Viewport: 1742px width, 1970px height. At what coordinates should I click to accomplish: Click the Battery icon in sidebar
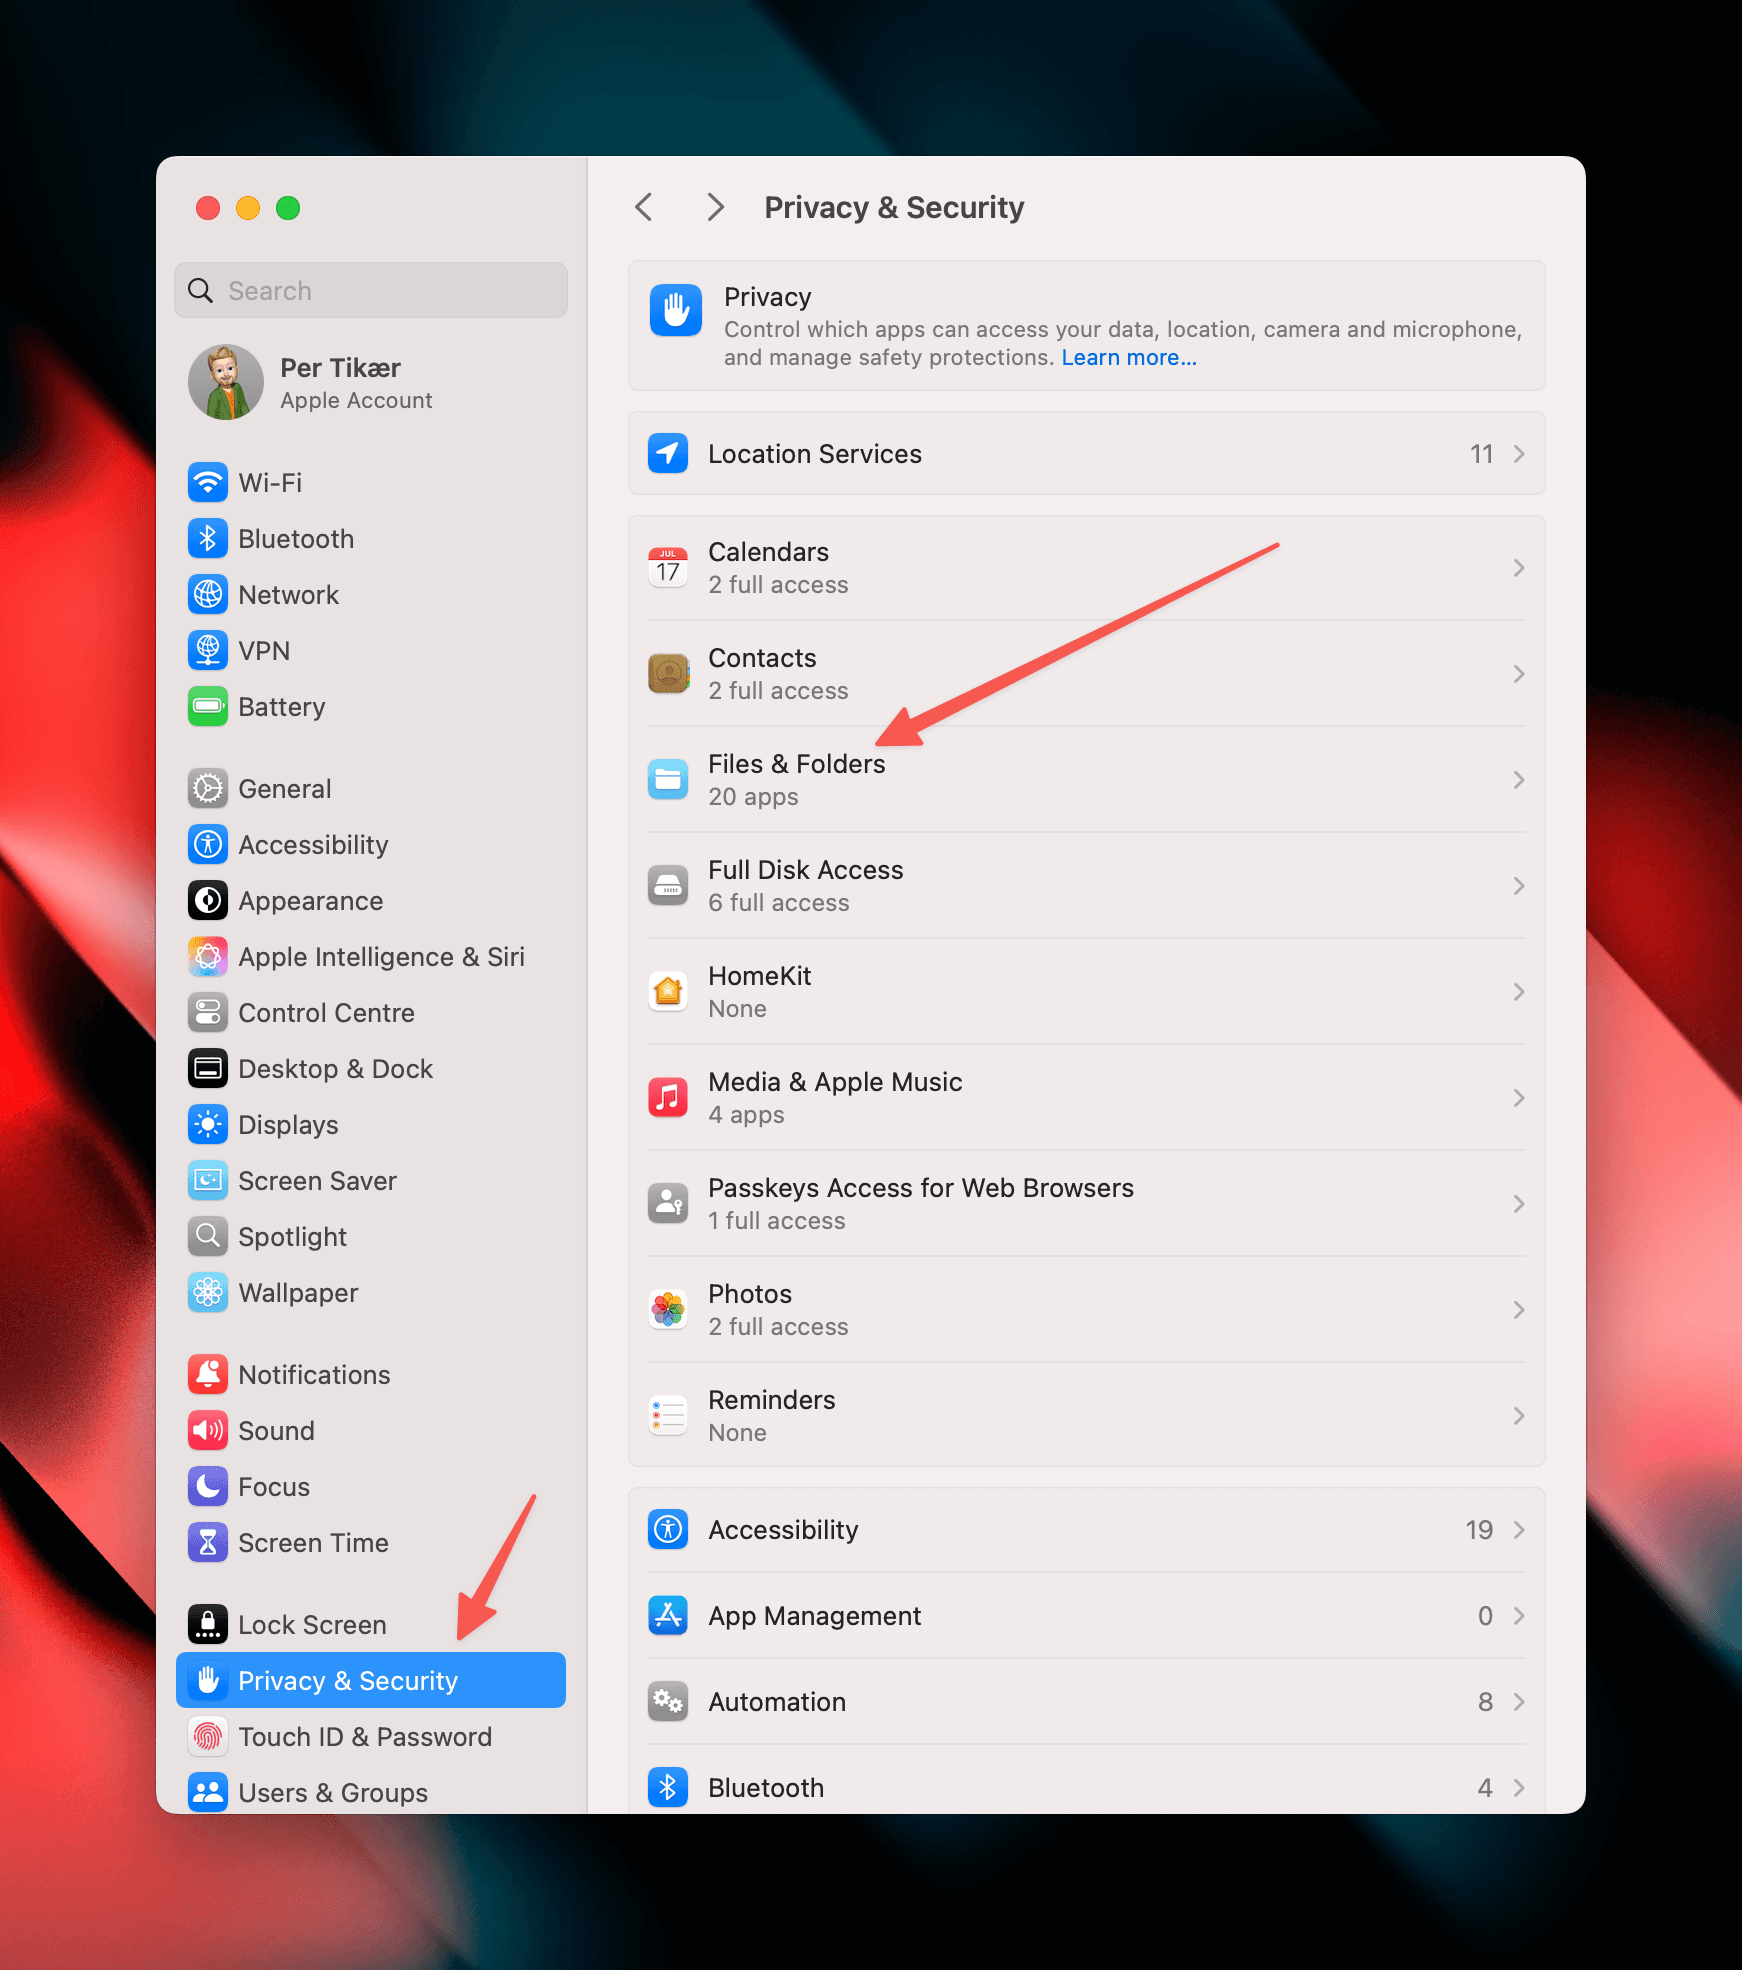207,707
